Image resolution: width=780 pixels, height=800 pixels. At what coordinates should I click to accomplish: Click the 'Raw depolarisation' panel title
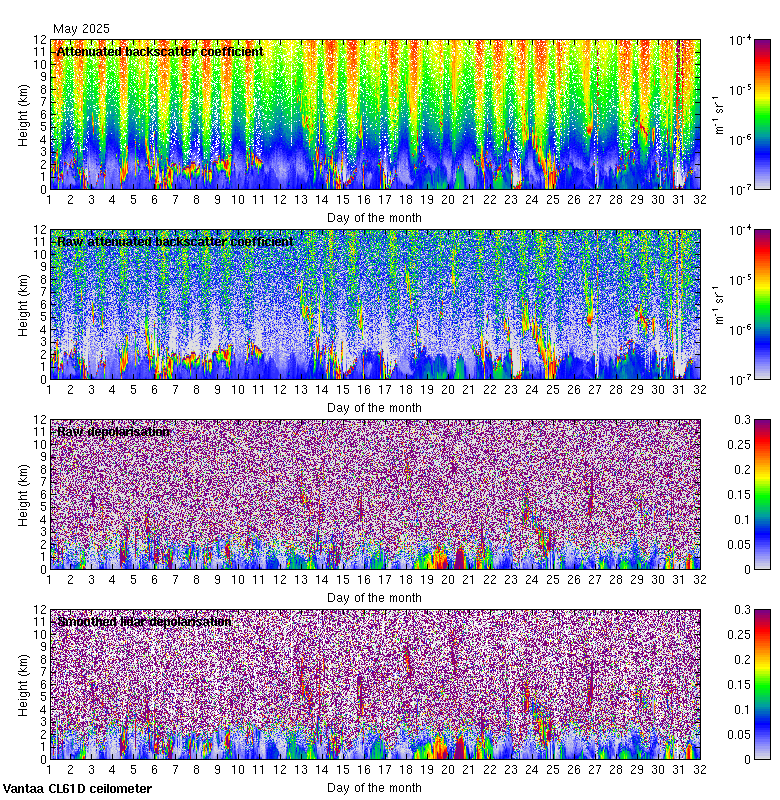pos(112,432)
